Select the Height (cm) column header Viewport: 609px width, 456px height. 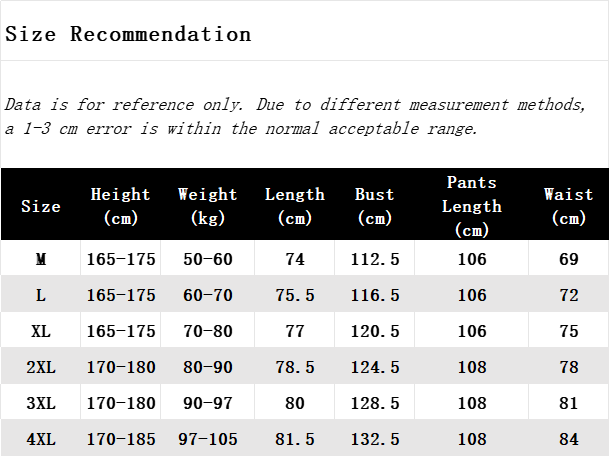tap(120, 206)
